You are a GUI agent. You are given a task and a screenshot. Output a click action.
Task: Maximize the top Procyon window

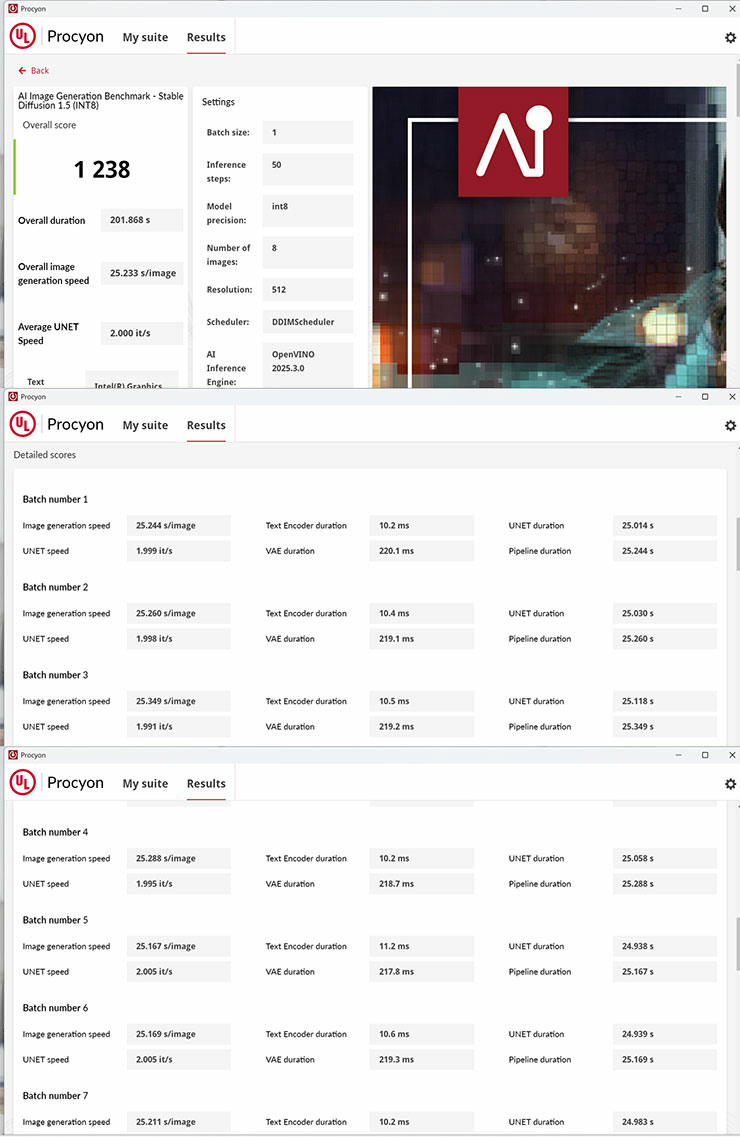point(704,9)
